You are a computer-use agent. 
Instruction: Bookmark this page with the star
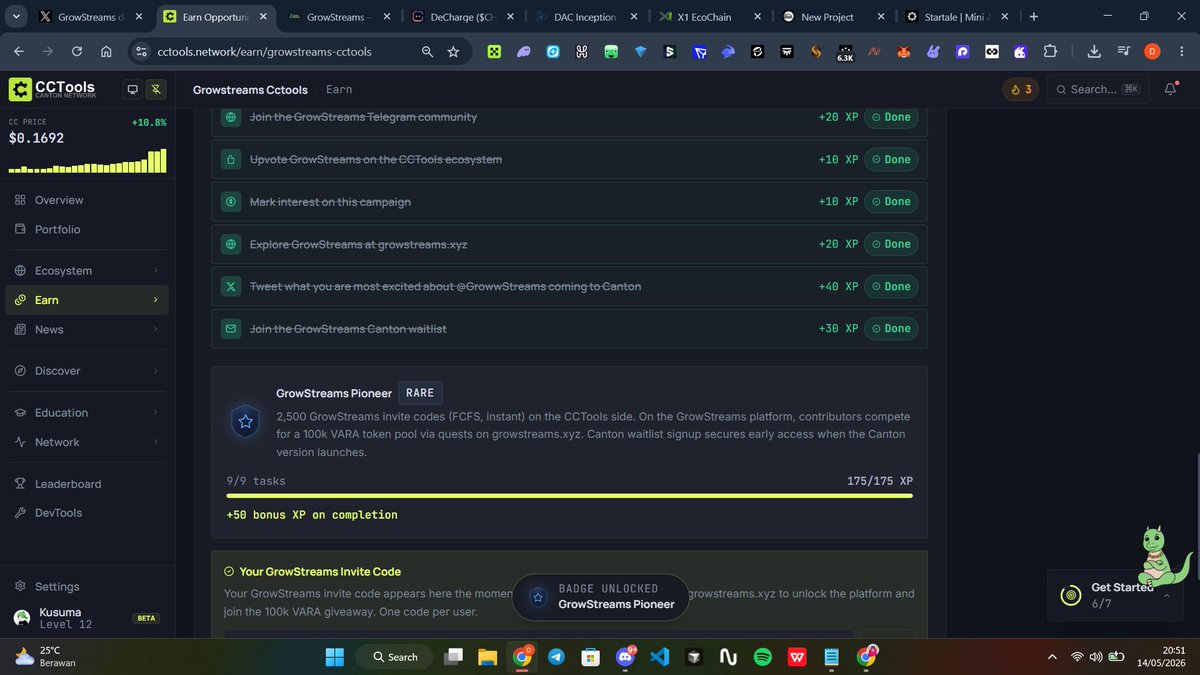[453, 52]
